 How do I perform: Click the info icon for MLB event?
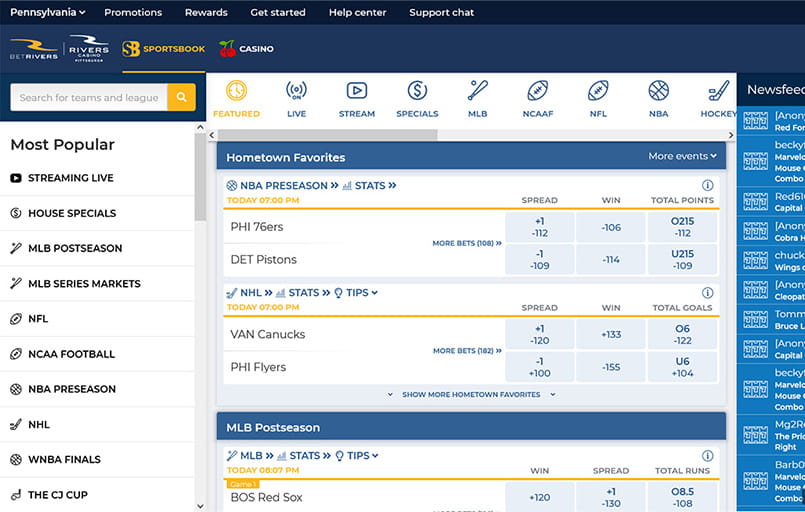707,456
